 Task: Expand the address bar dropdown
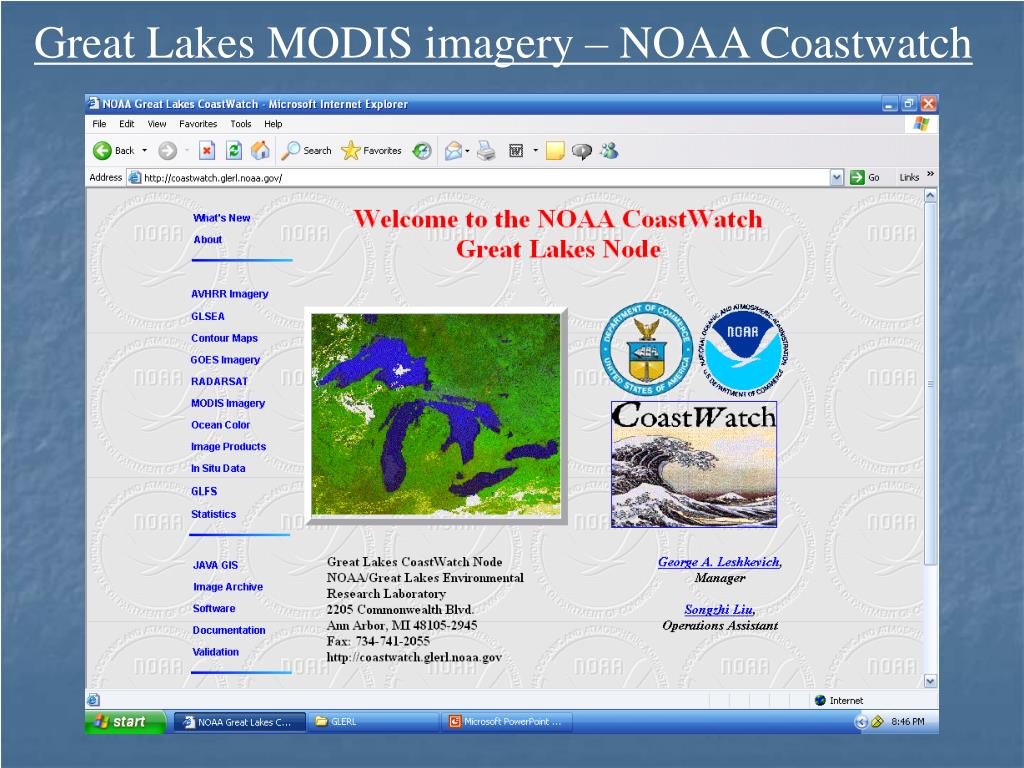point(837,177)
